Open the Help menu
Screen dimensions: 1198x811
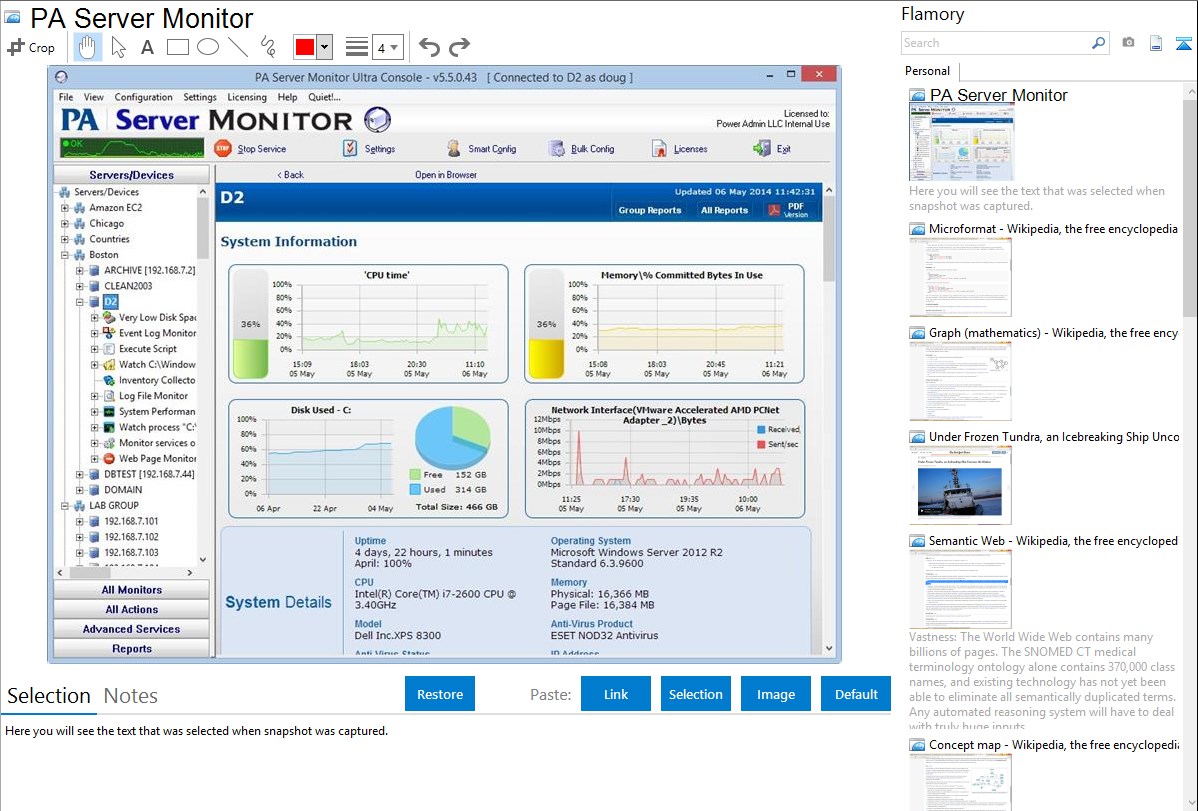[287, 97]
